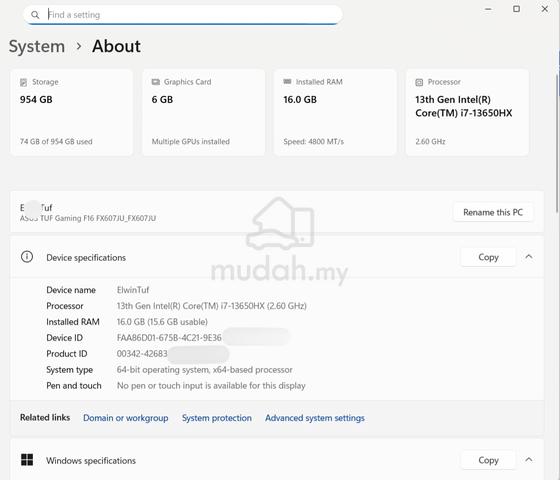Collapse the Windows specifications section
The height and width of the screenshot is (480, 560).
pos(529,460)
